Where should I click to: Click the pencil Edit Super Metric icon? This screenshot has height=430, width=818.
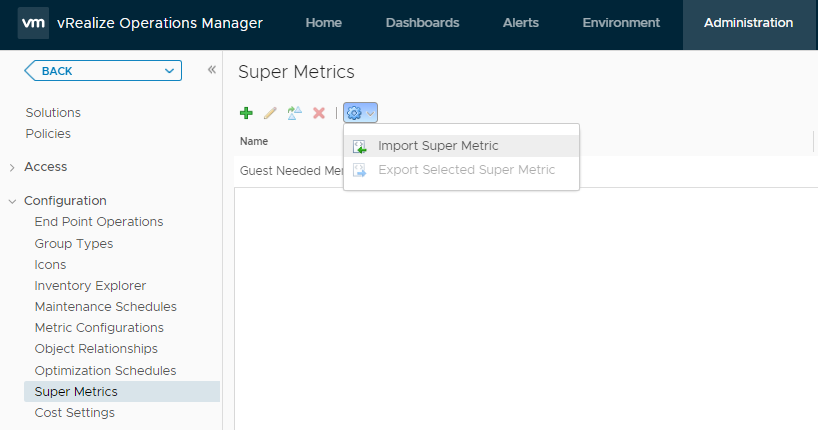pyautogui.click(x=270, y=113)
